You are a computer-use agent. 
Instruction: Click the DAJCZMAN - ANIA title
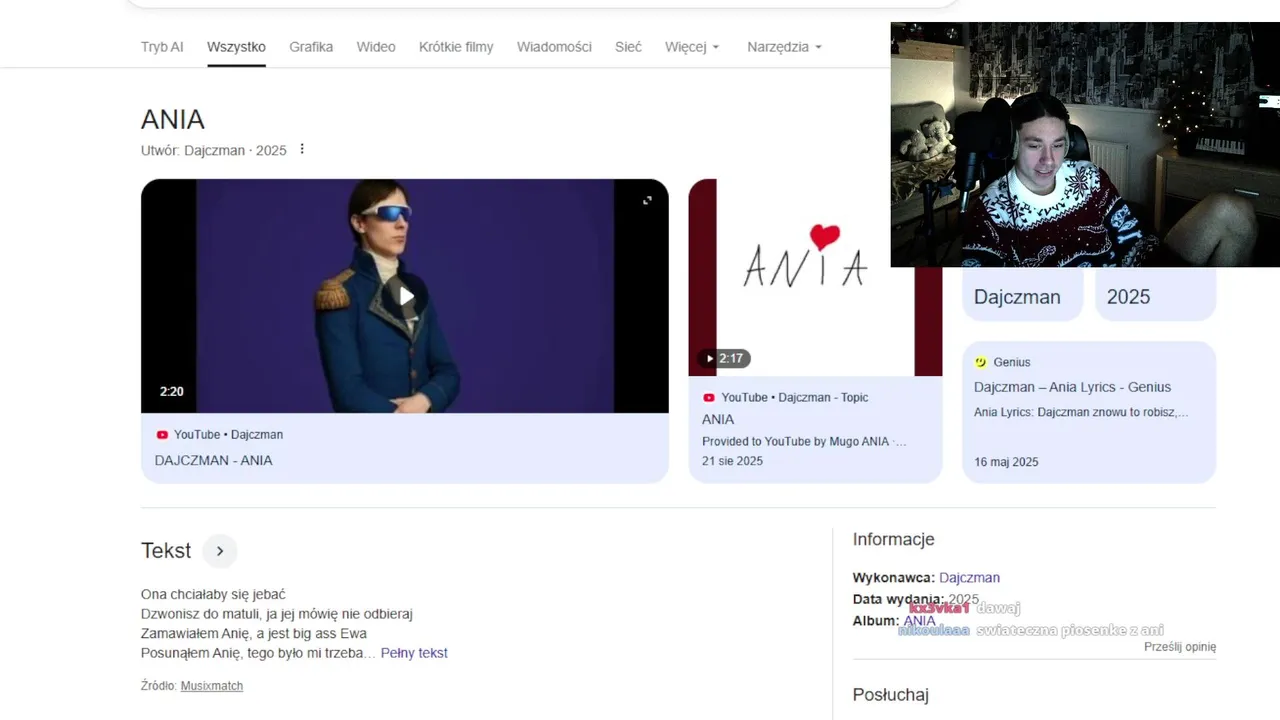click(x=213, y=460)
